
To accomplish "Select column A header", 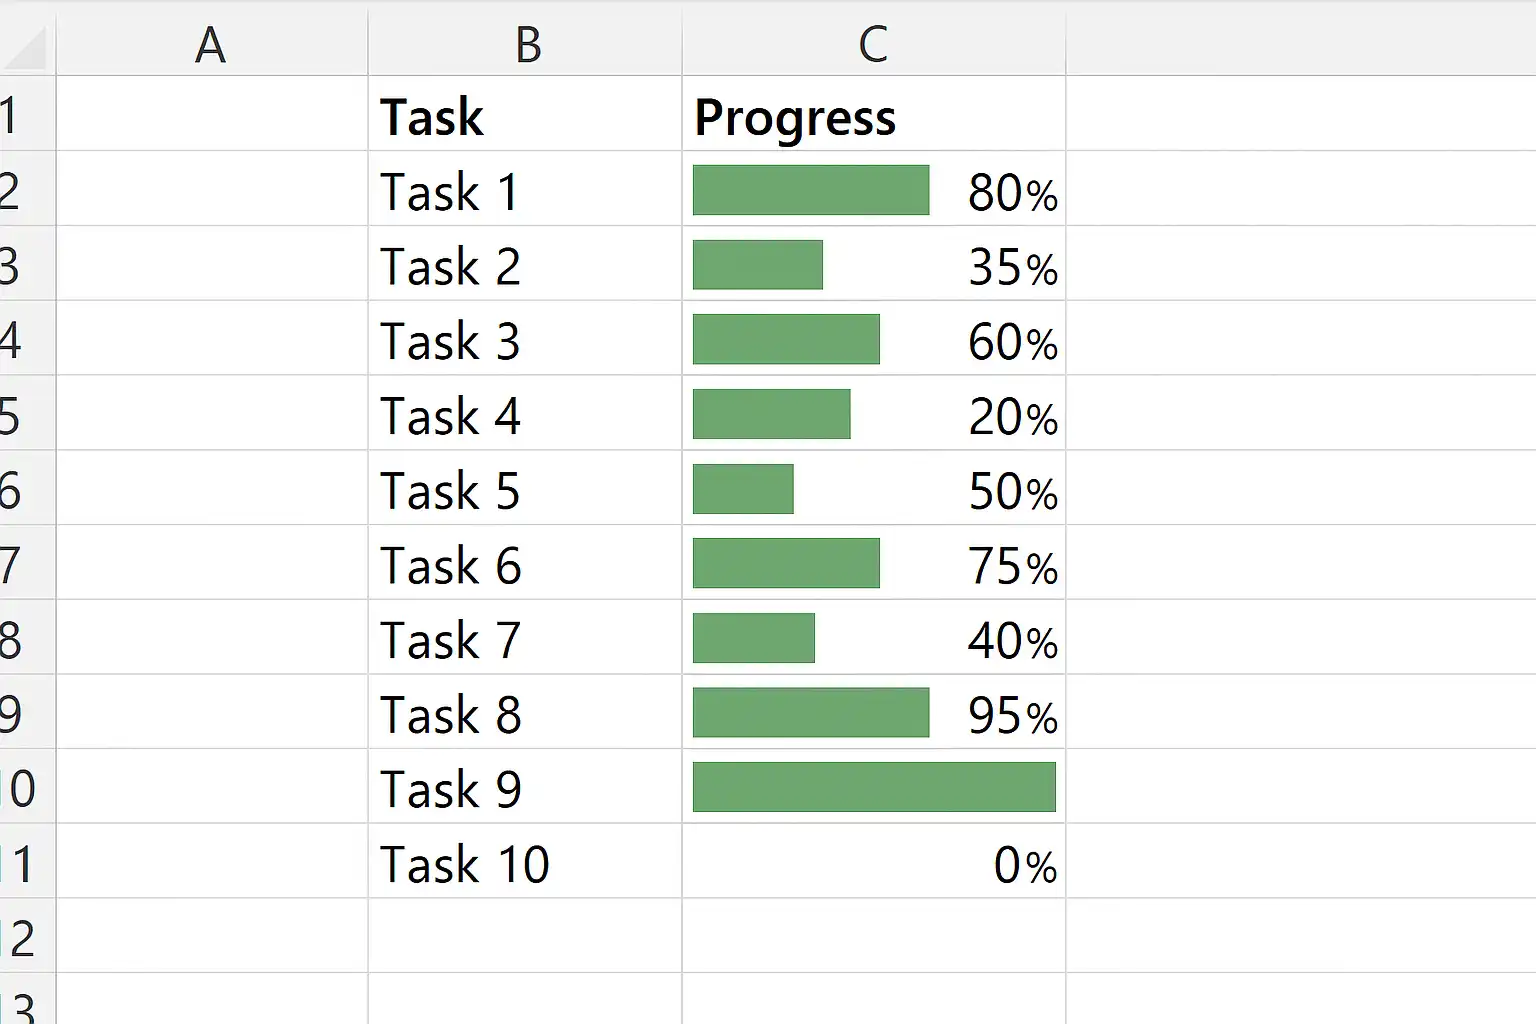I will coord(211,45).
